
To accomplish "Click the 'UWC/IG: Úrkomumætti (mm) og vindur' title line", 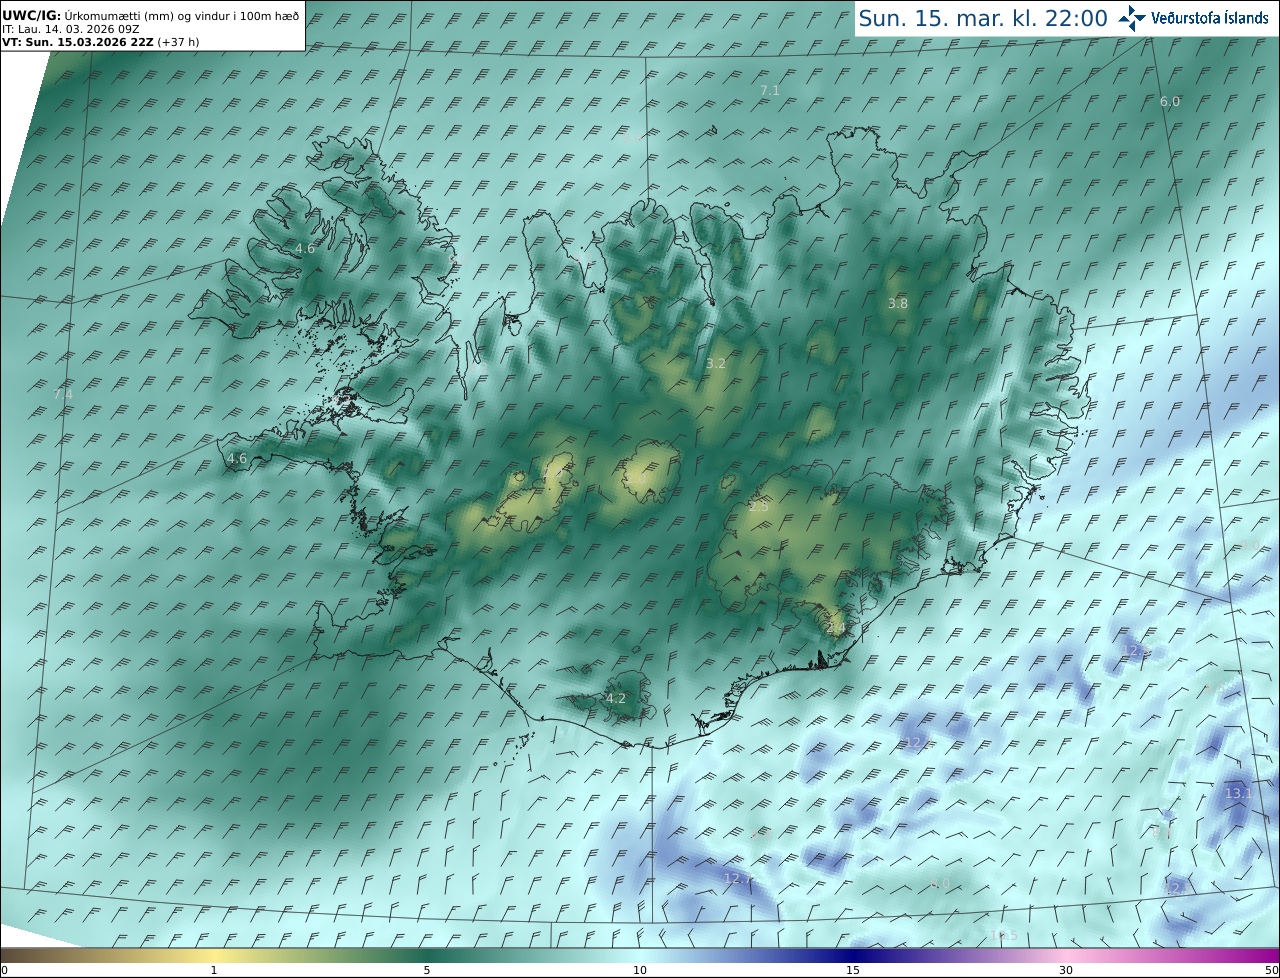I will click(x=151, y=16).
